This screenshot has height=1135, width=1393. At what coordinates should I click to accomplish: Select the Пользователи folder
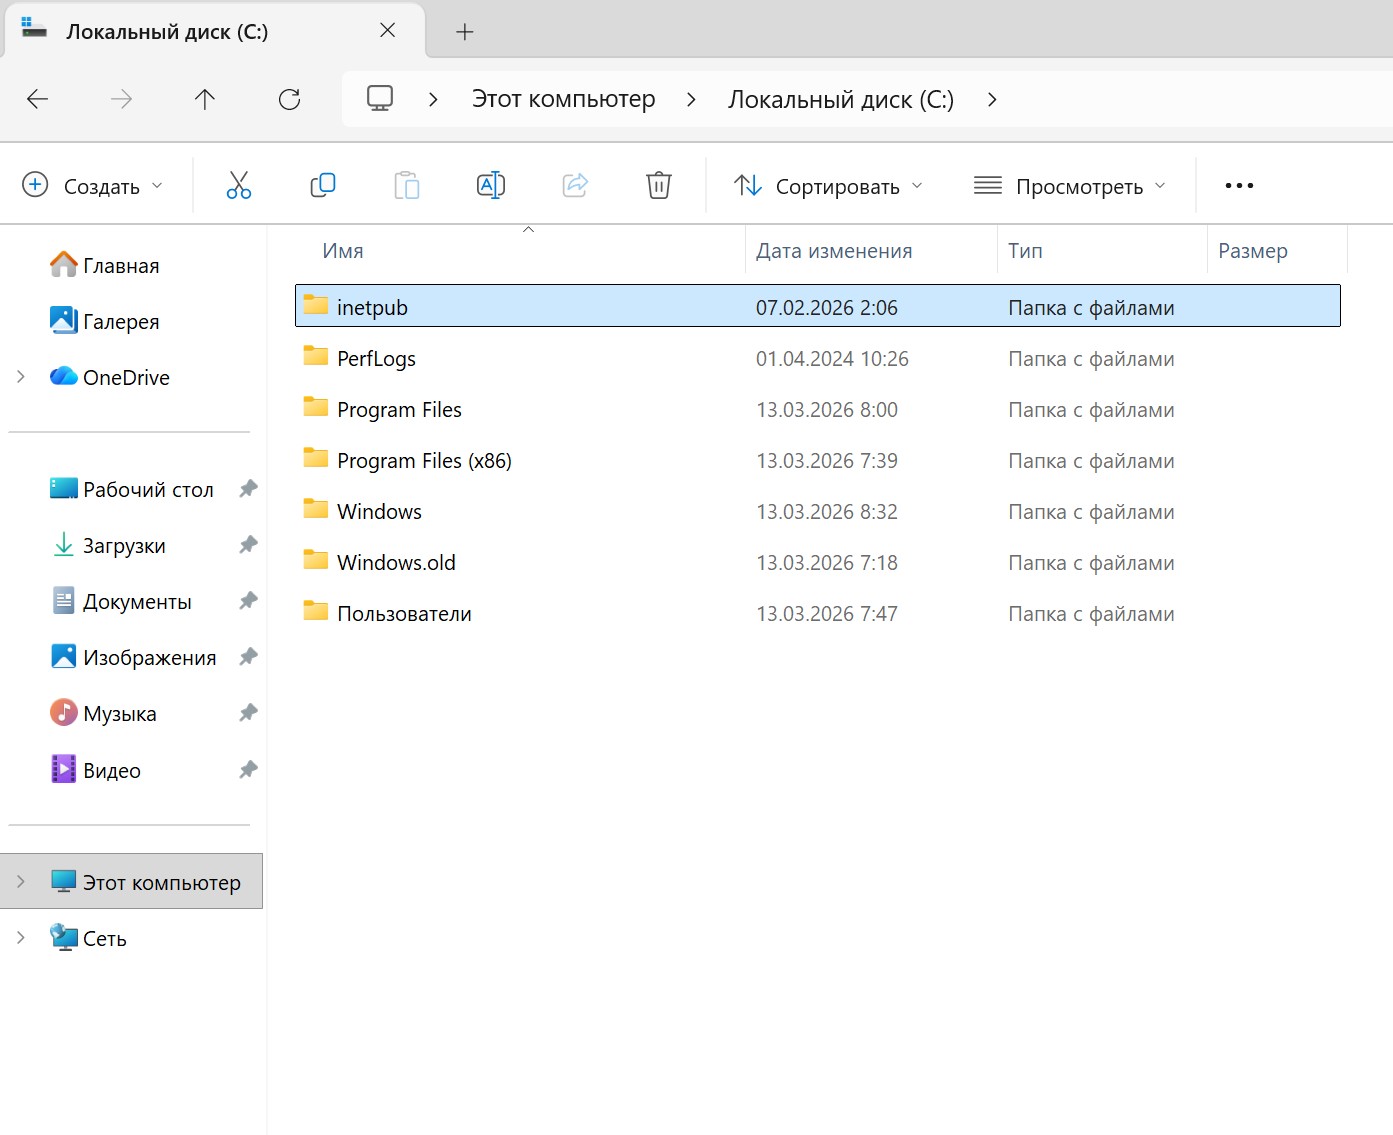(818, 613)
